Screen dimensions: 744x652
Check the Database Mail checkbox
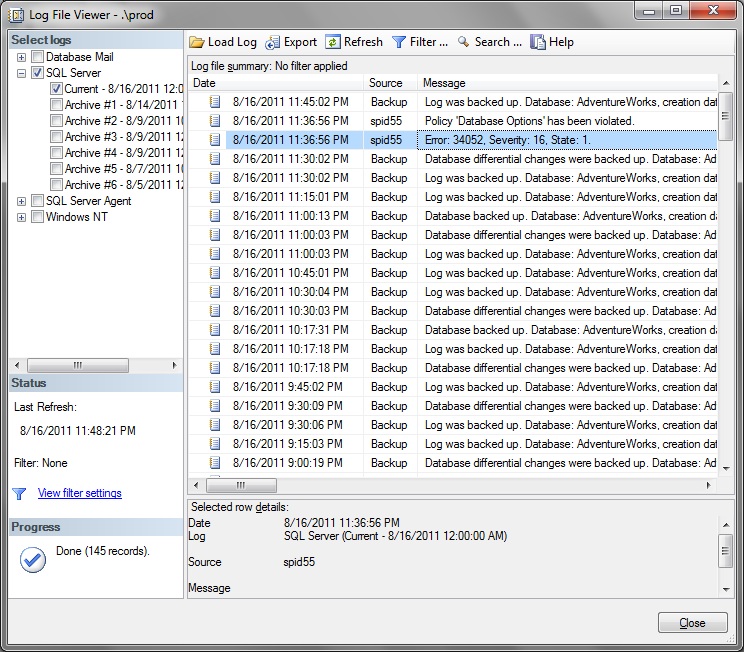[x=38, y=57]
